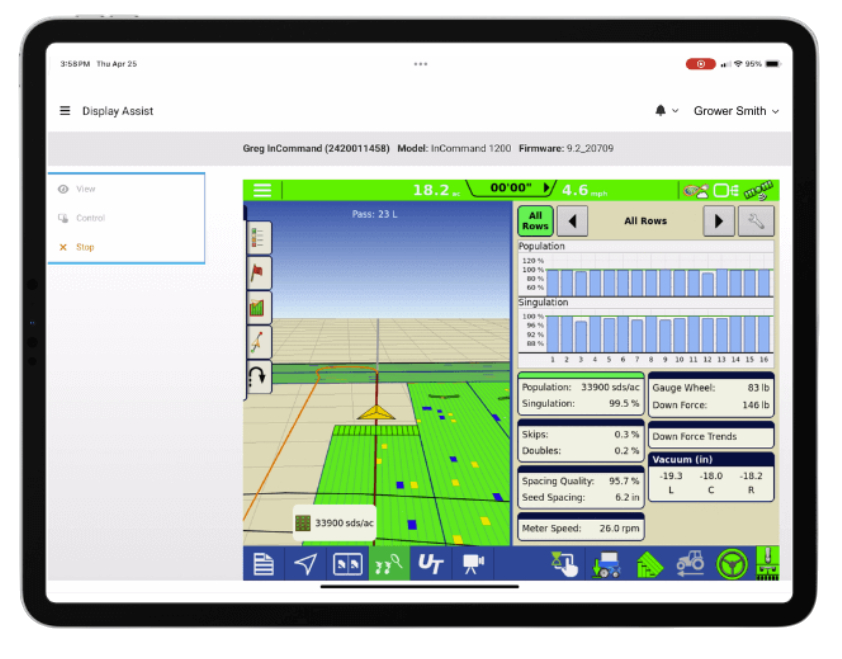
Task: Click the wrench settings icon
Action: (755, 221)
